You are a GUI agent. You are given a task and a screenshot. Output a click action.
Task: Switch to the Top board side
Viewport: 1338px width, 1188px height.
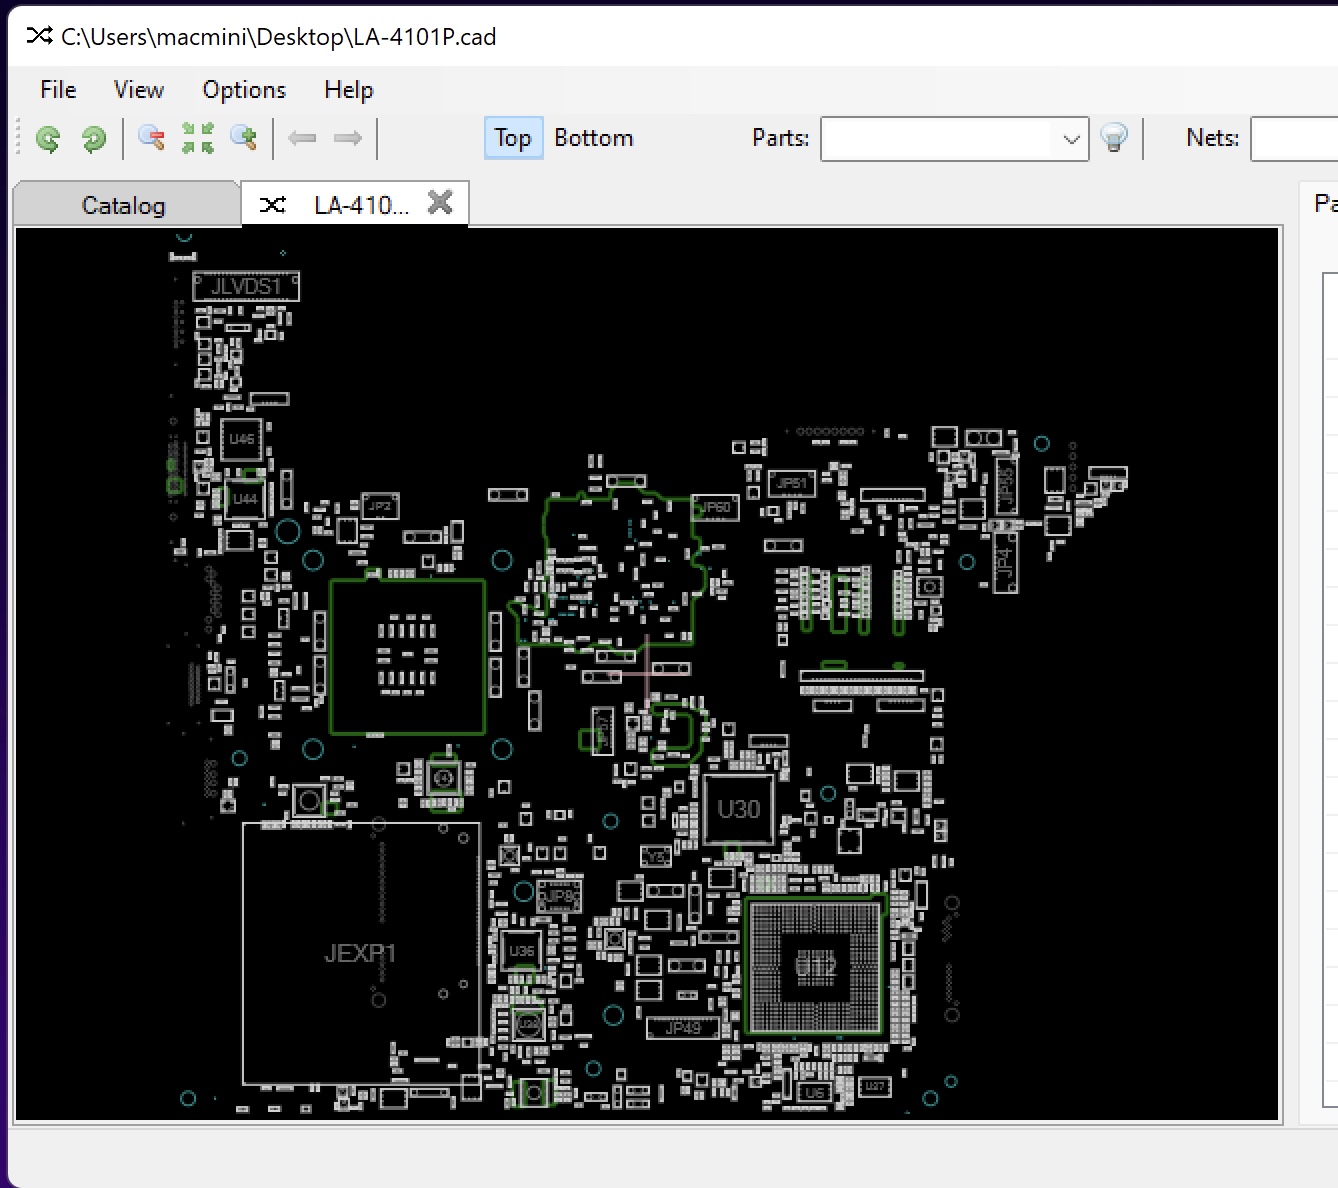[x=512, y=138]
